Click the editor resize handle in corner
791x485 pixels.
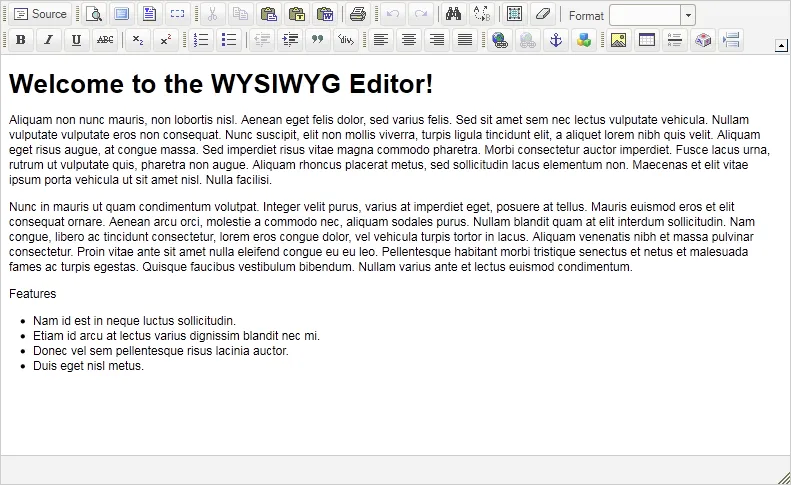coord(783,477)
